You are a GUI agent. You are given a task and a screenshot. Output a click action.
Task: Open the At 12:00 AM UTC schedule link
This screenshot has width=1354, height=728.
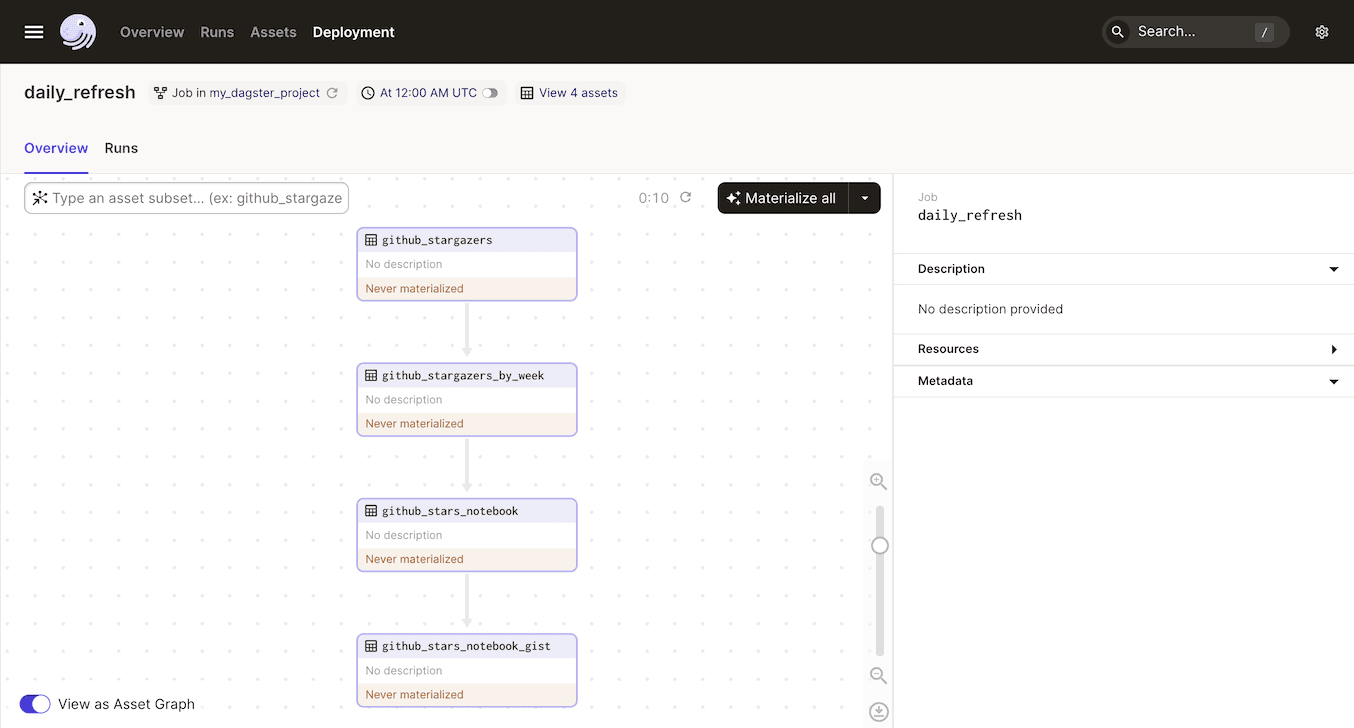coord(428,93)
